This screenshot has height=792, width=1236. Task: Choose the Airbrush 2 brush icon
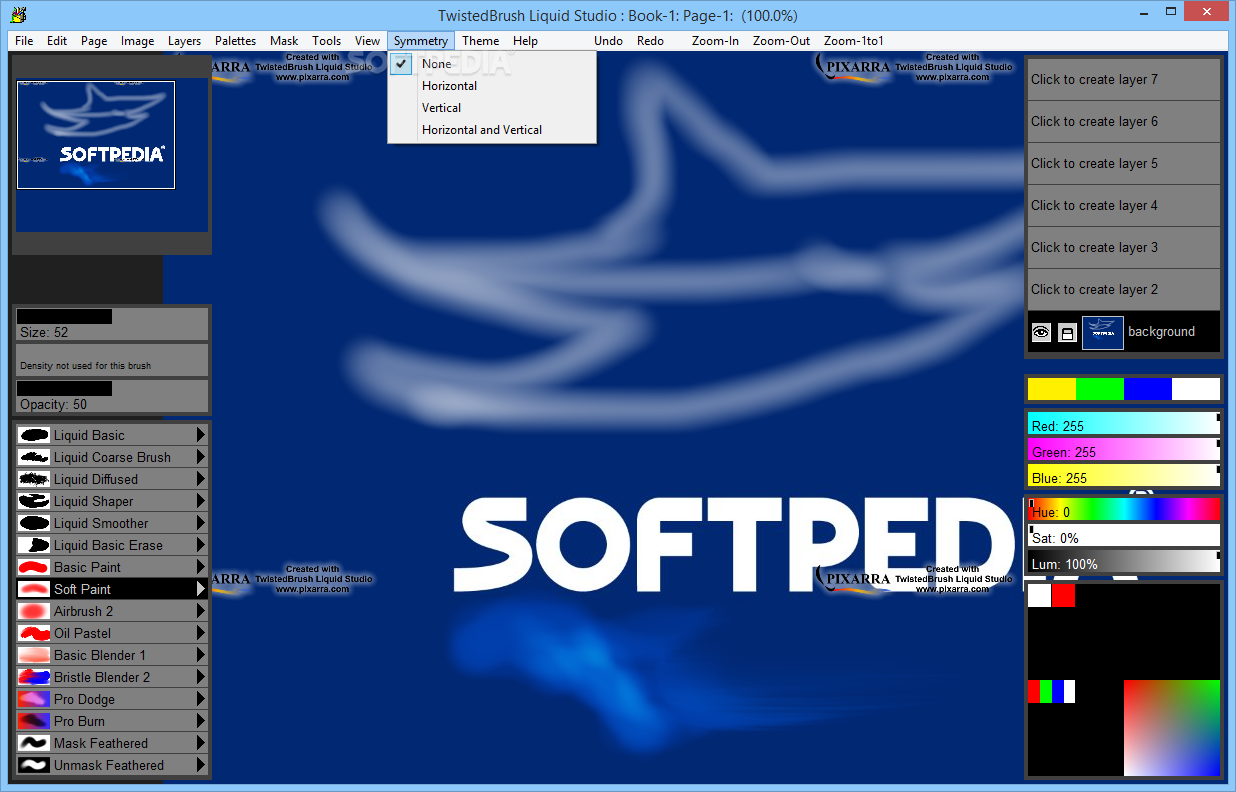(34, 611)
